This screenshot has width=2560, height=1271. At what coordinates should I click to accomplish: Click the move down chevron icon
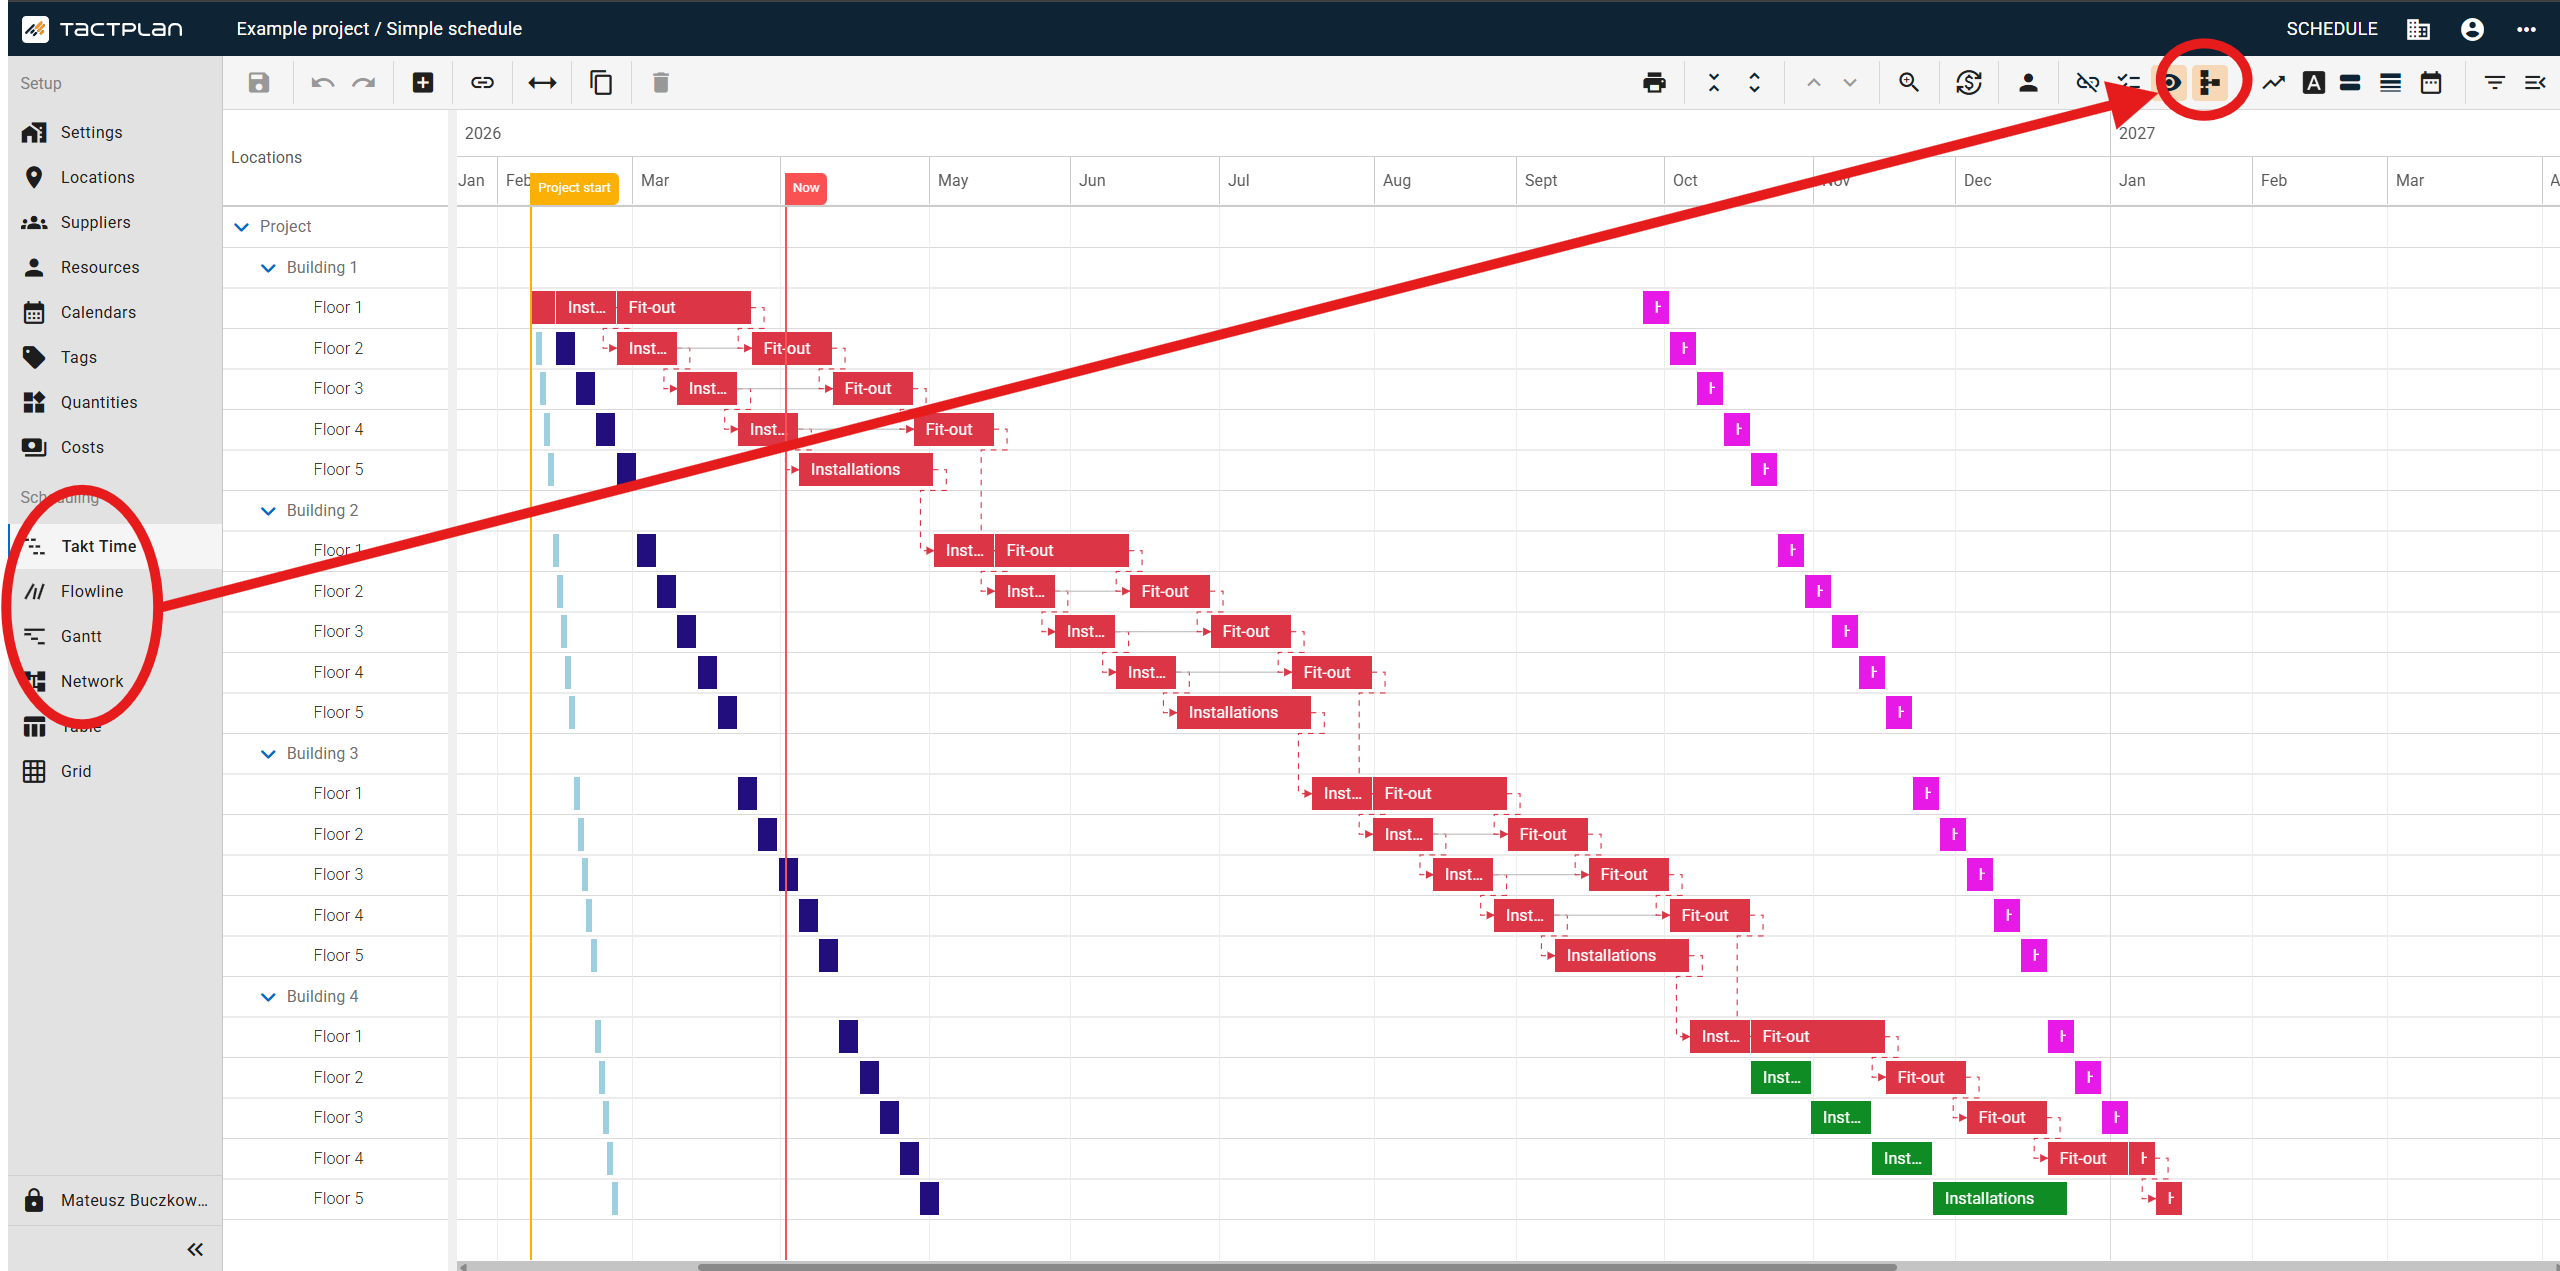[x=1850, y=83]
